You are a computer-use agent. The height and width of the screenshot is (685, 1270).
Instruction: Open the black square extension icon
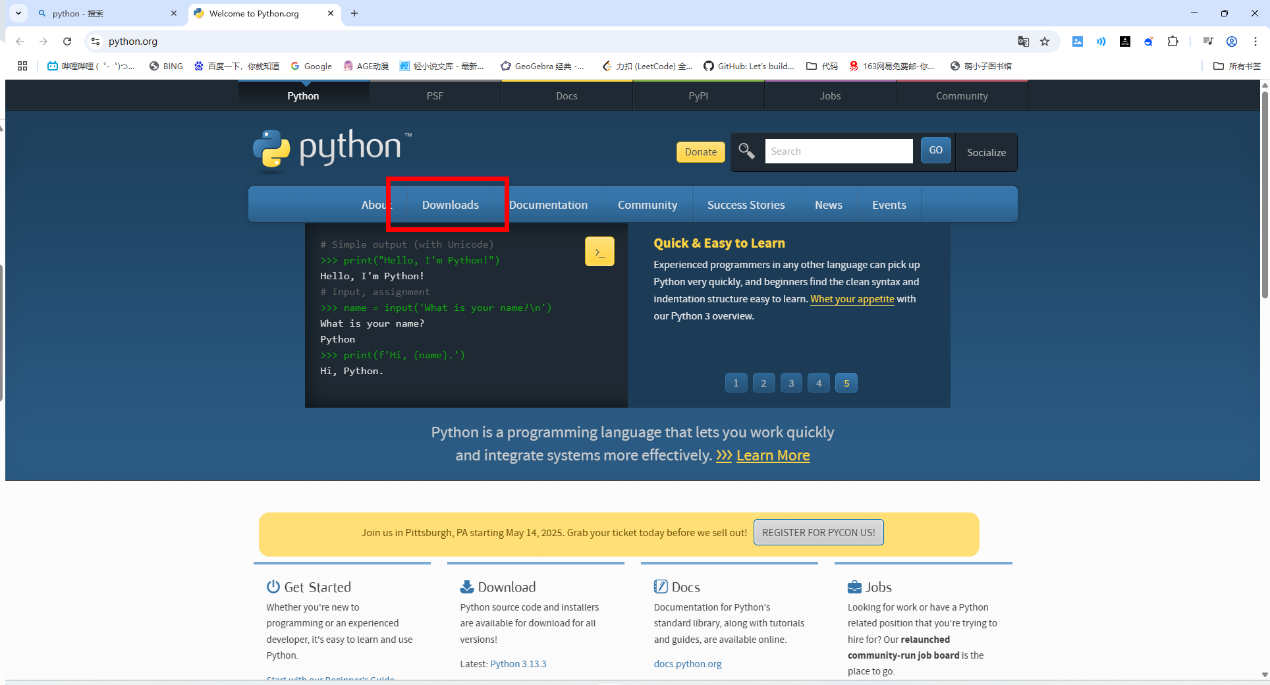1125,41
